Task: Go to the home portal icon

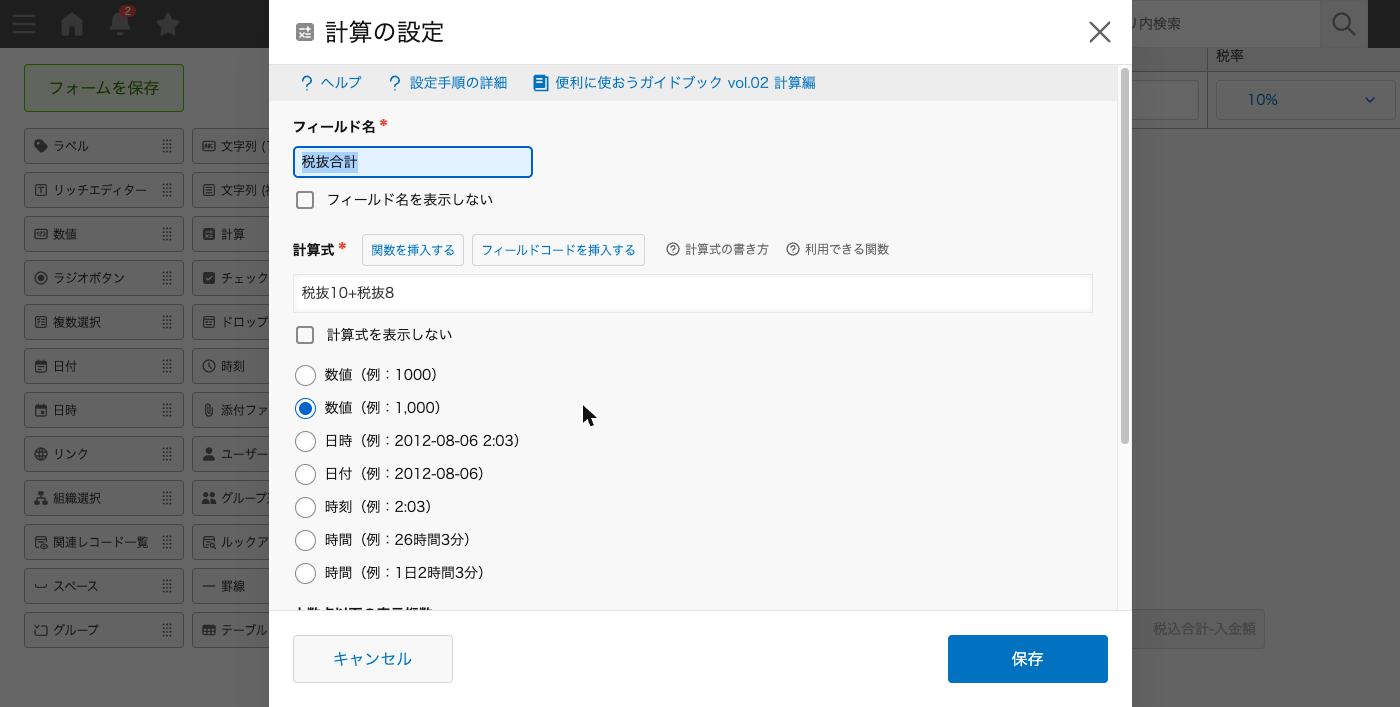Action: pos(72,23)
